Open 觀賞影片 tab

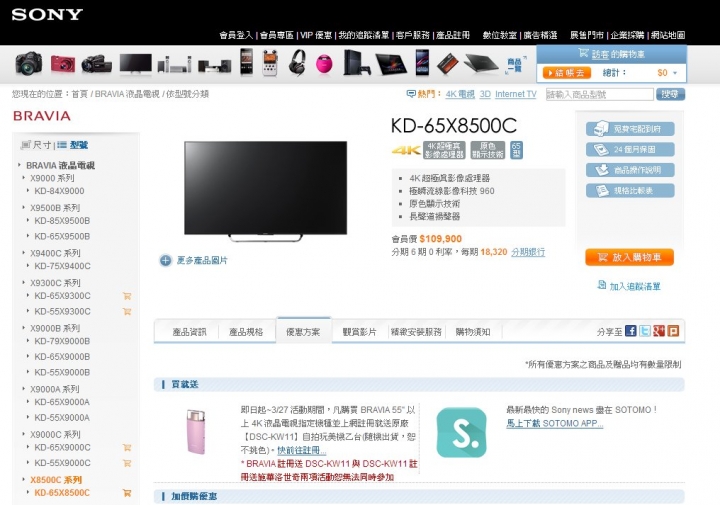tap(360, 332)
